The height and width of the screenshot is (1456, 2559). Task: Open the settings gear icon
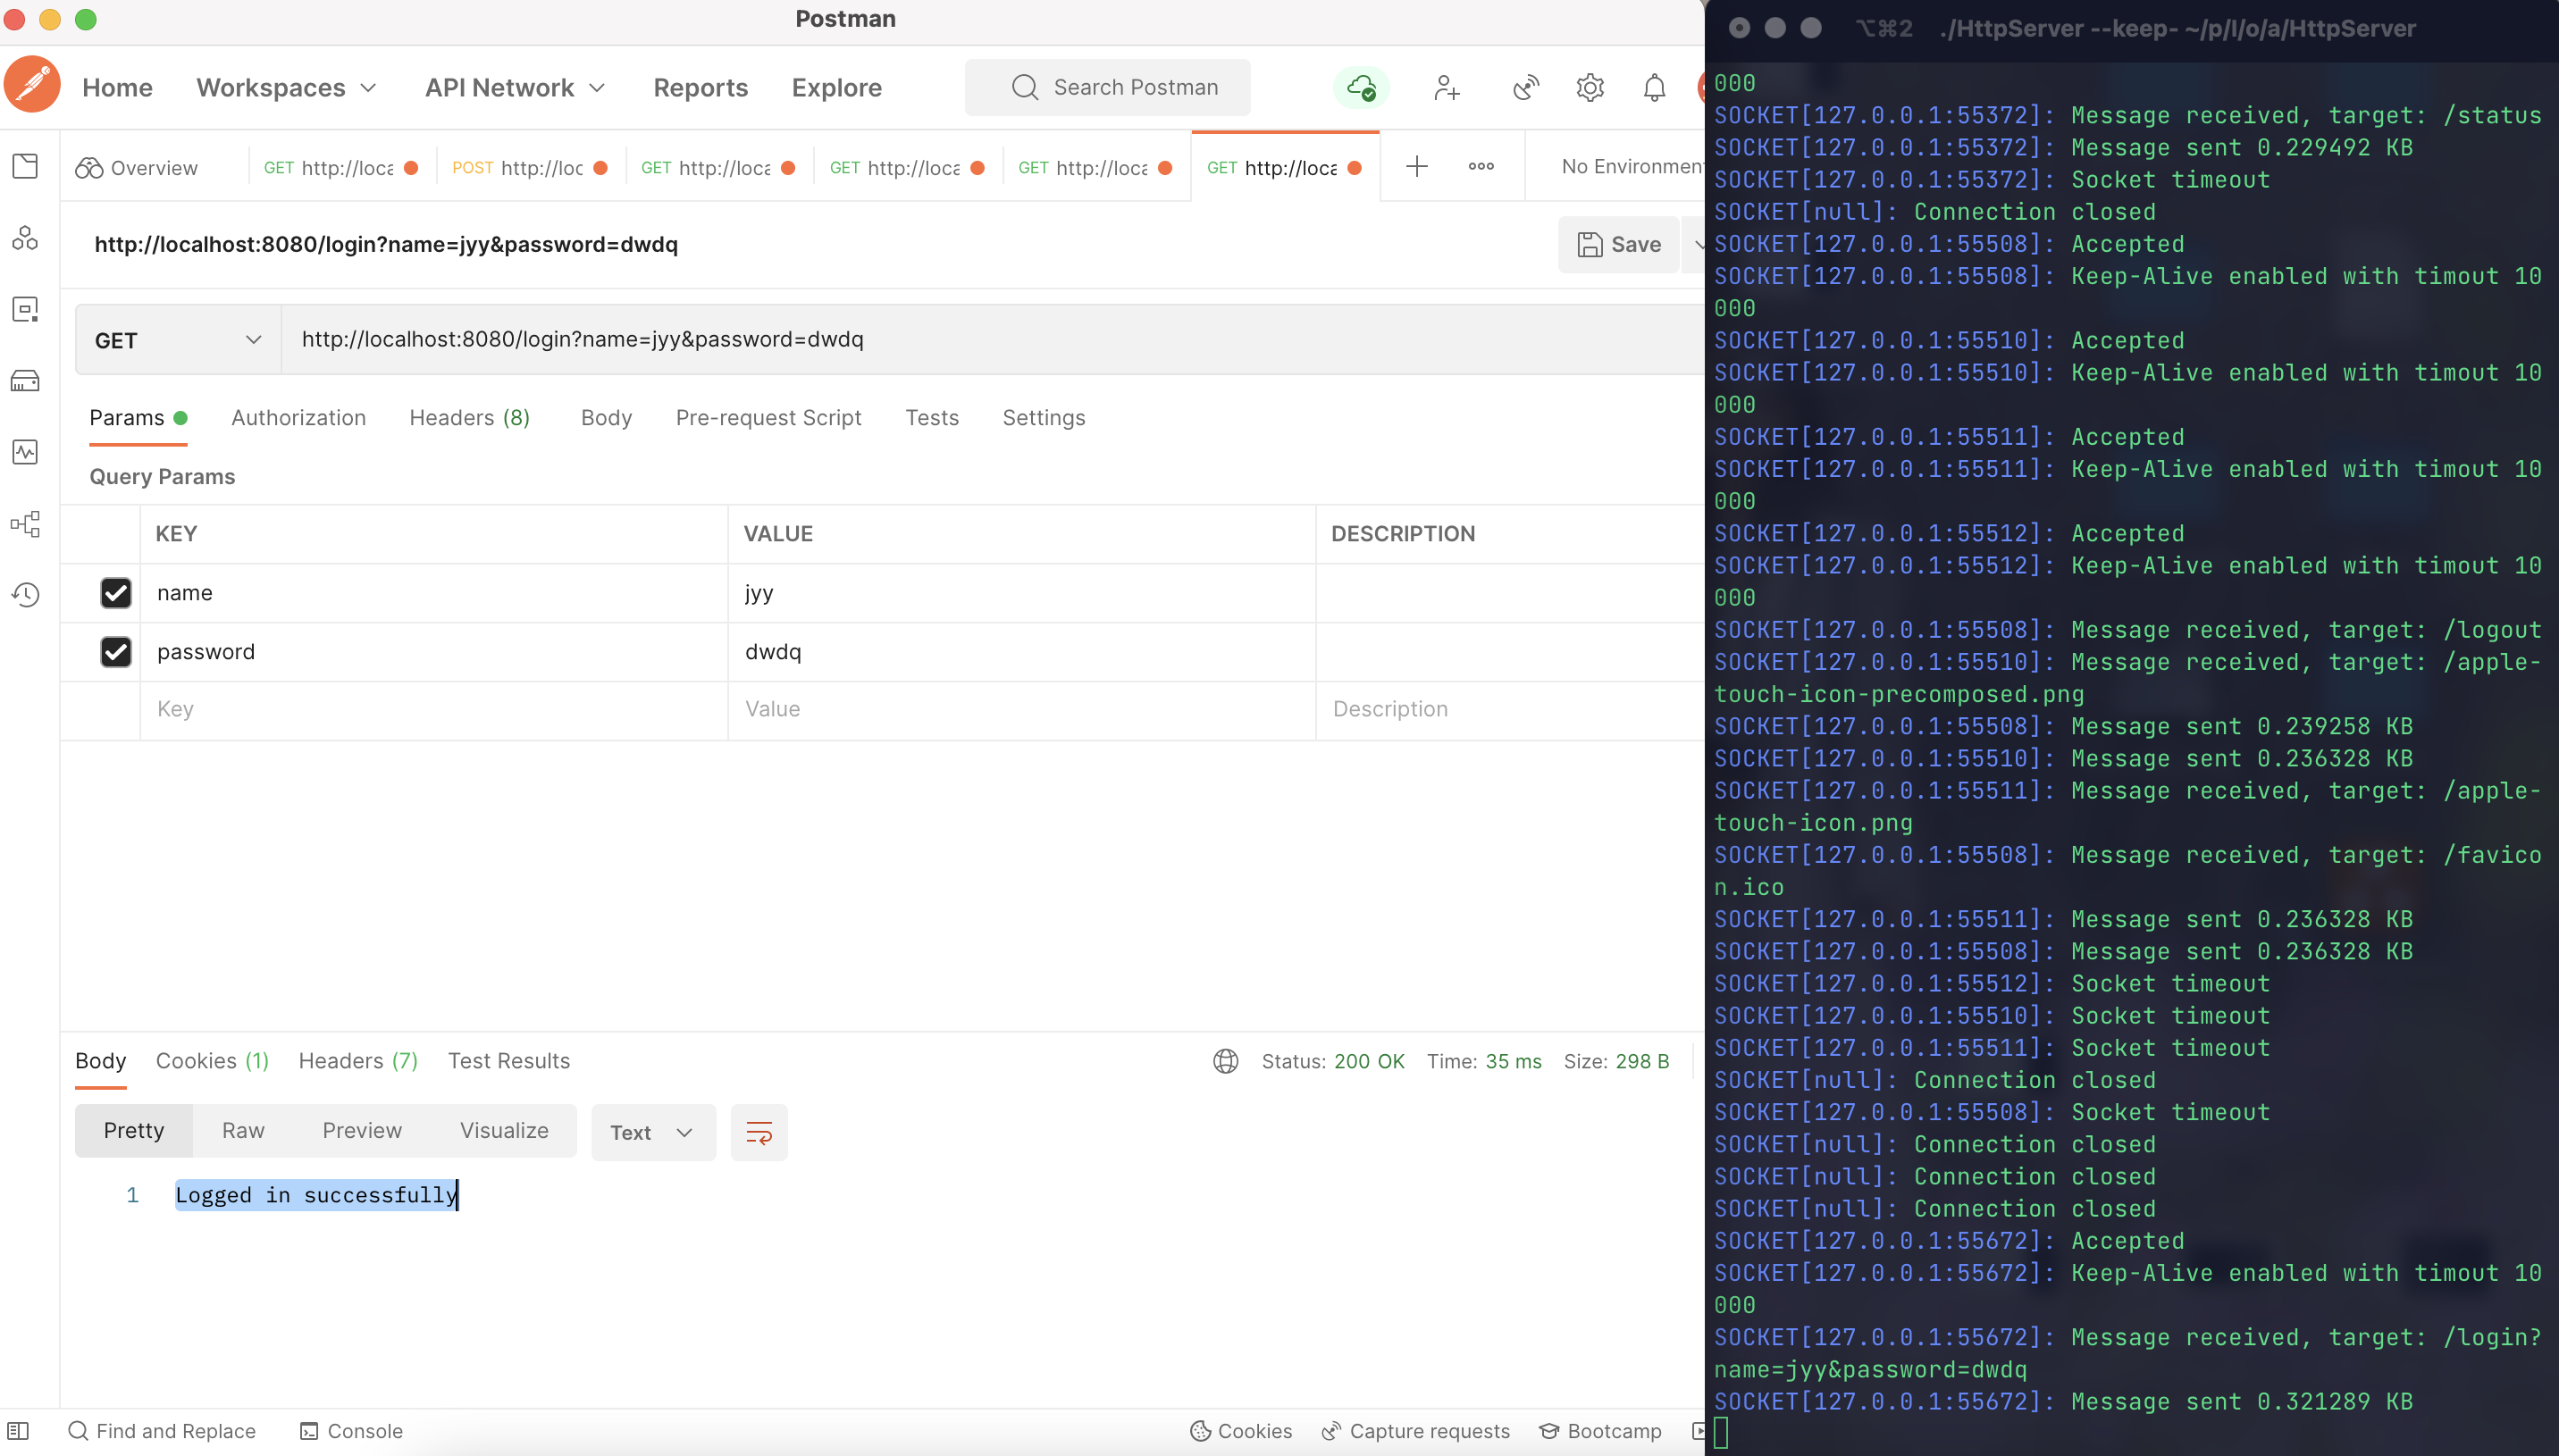pos(1590,88)
